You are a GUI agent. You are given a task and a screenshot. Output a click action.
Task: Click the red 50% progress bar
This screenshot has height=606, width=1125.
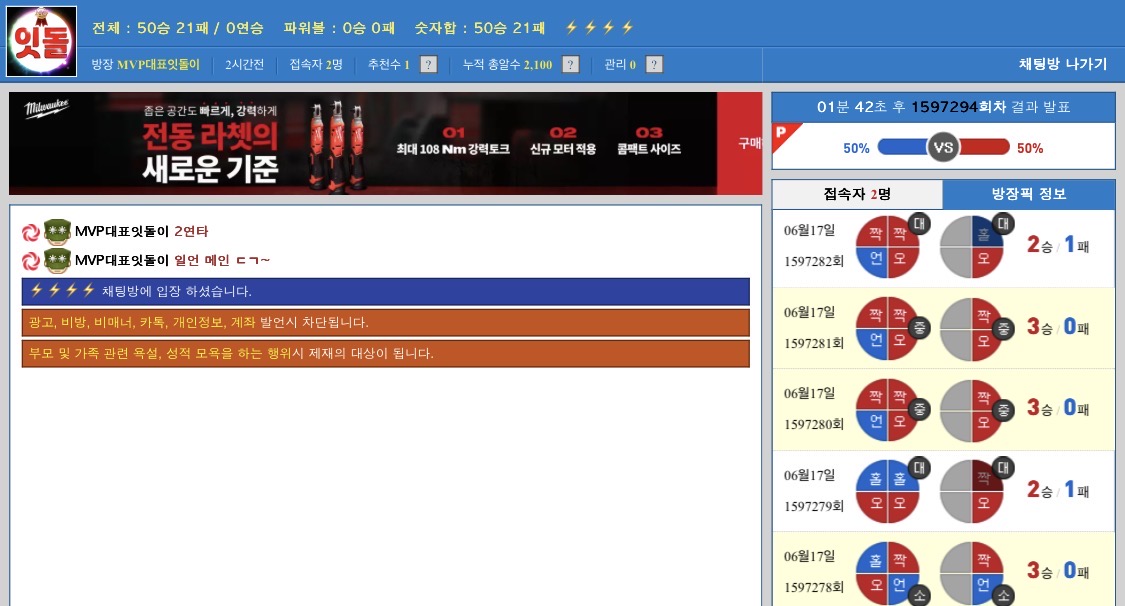click(x=984, y=148)
